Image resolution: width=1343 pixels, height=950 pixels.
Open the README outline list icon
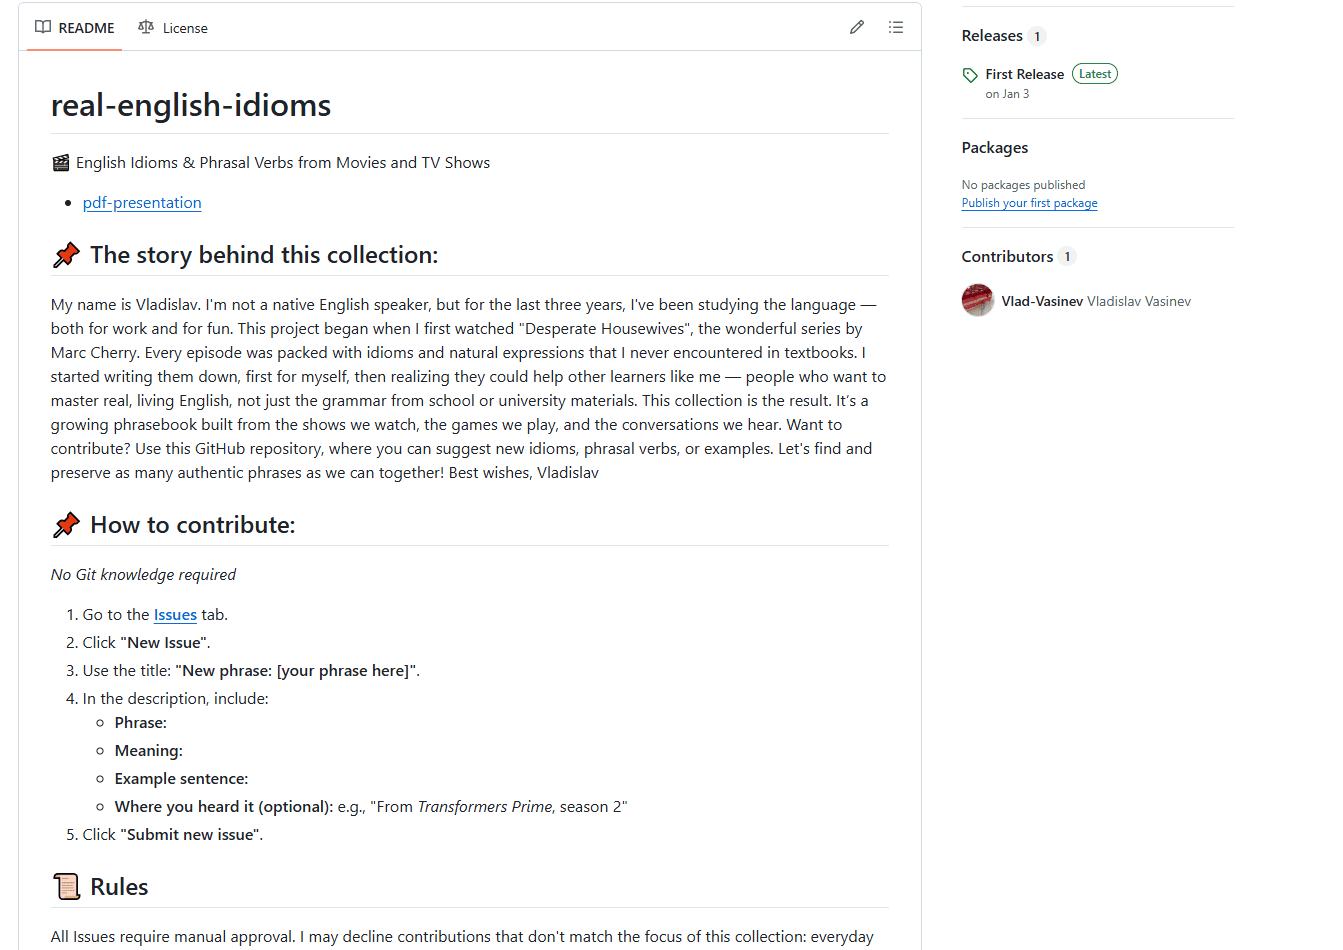[896, 28]
